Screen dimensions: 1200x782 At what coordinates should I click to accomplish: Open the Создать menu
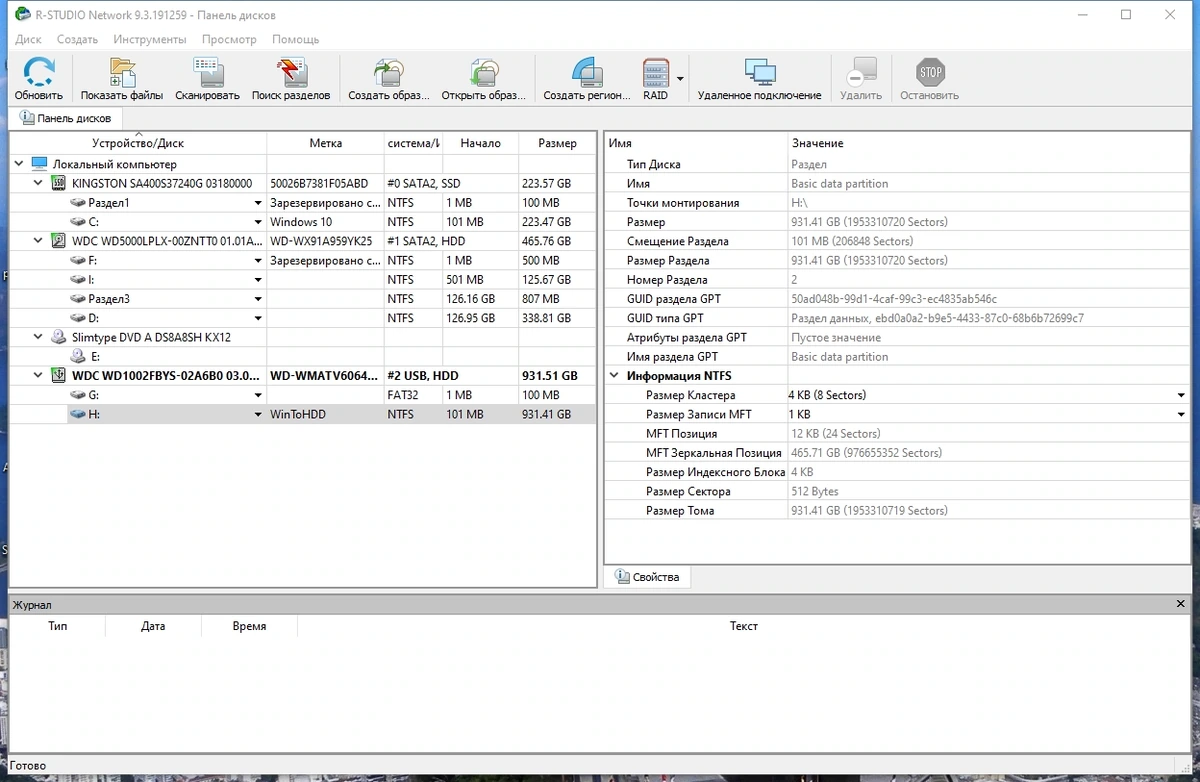77,39
